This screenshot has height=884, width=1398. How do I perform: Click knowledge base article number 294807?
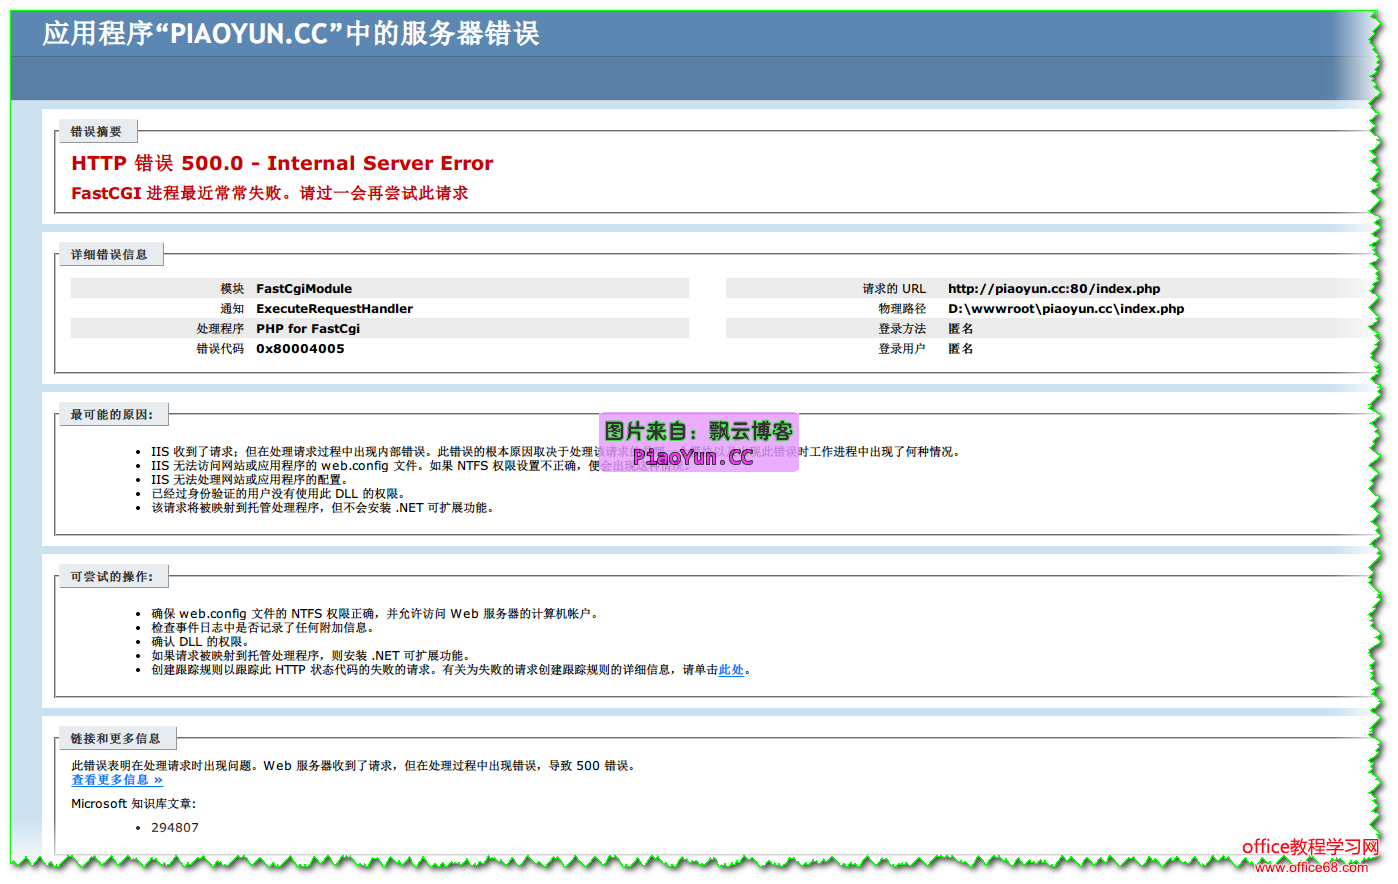(175, 828)
